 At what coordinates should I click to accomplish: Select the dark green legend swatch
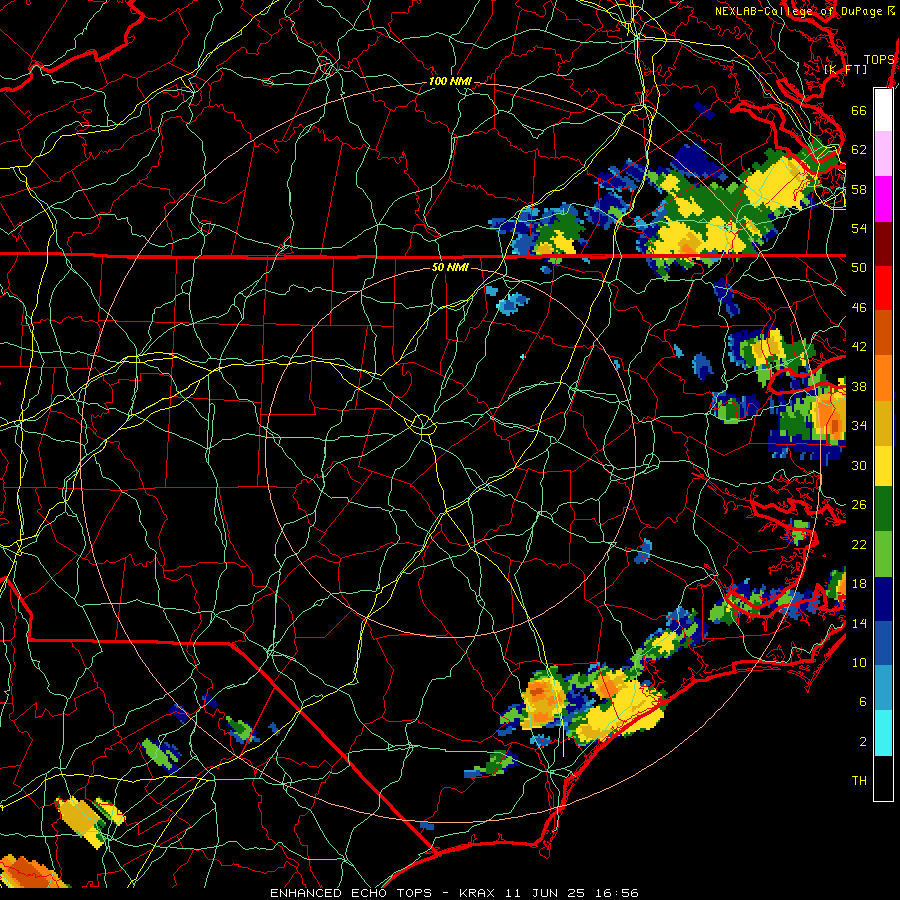883,509
